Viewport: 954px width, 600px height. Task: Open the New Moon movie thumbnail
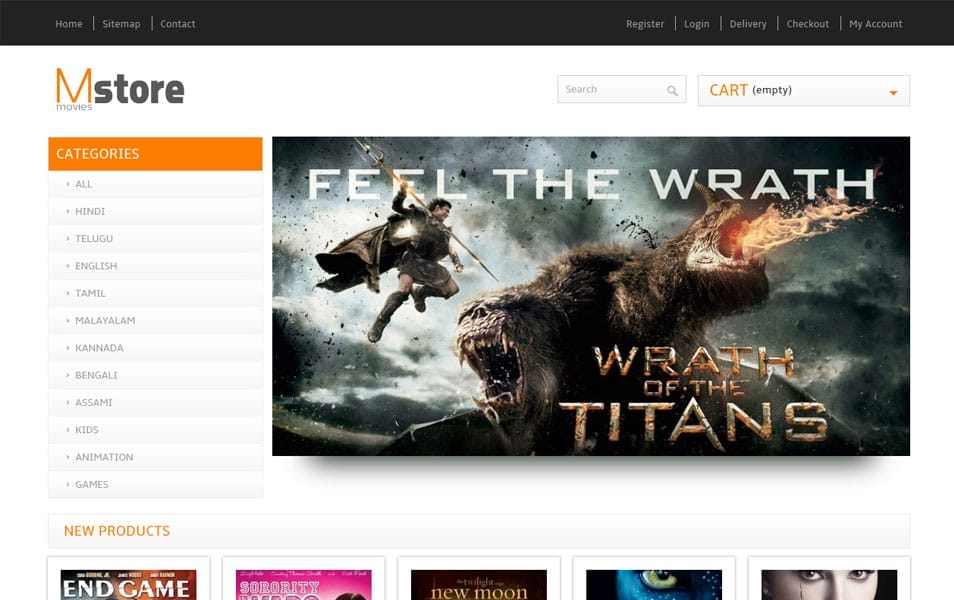[478, 584]
